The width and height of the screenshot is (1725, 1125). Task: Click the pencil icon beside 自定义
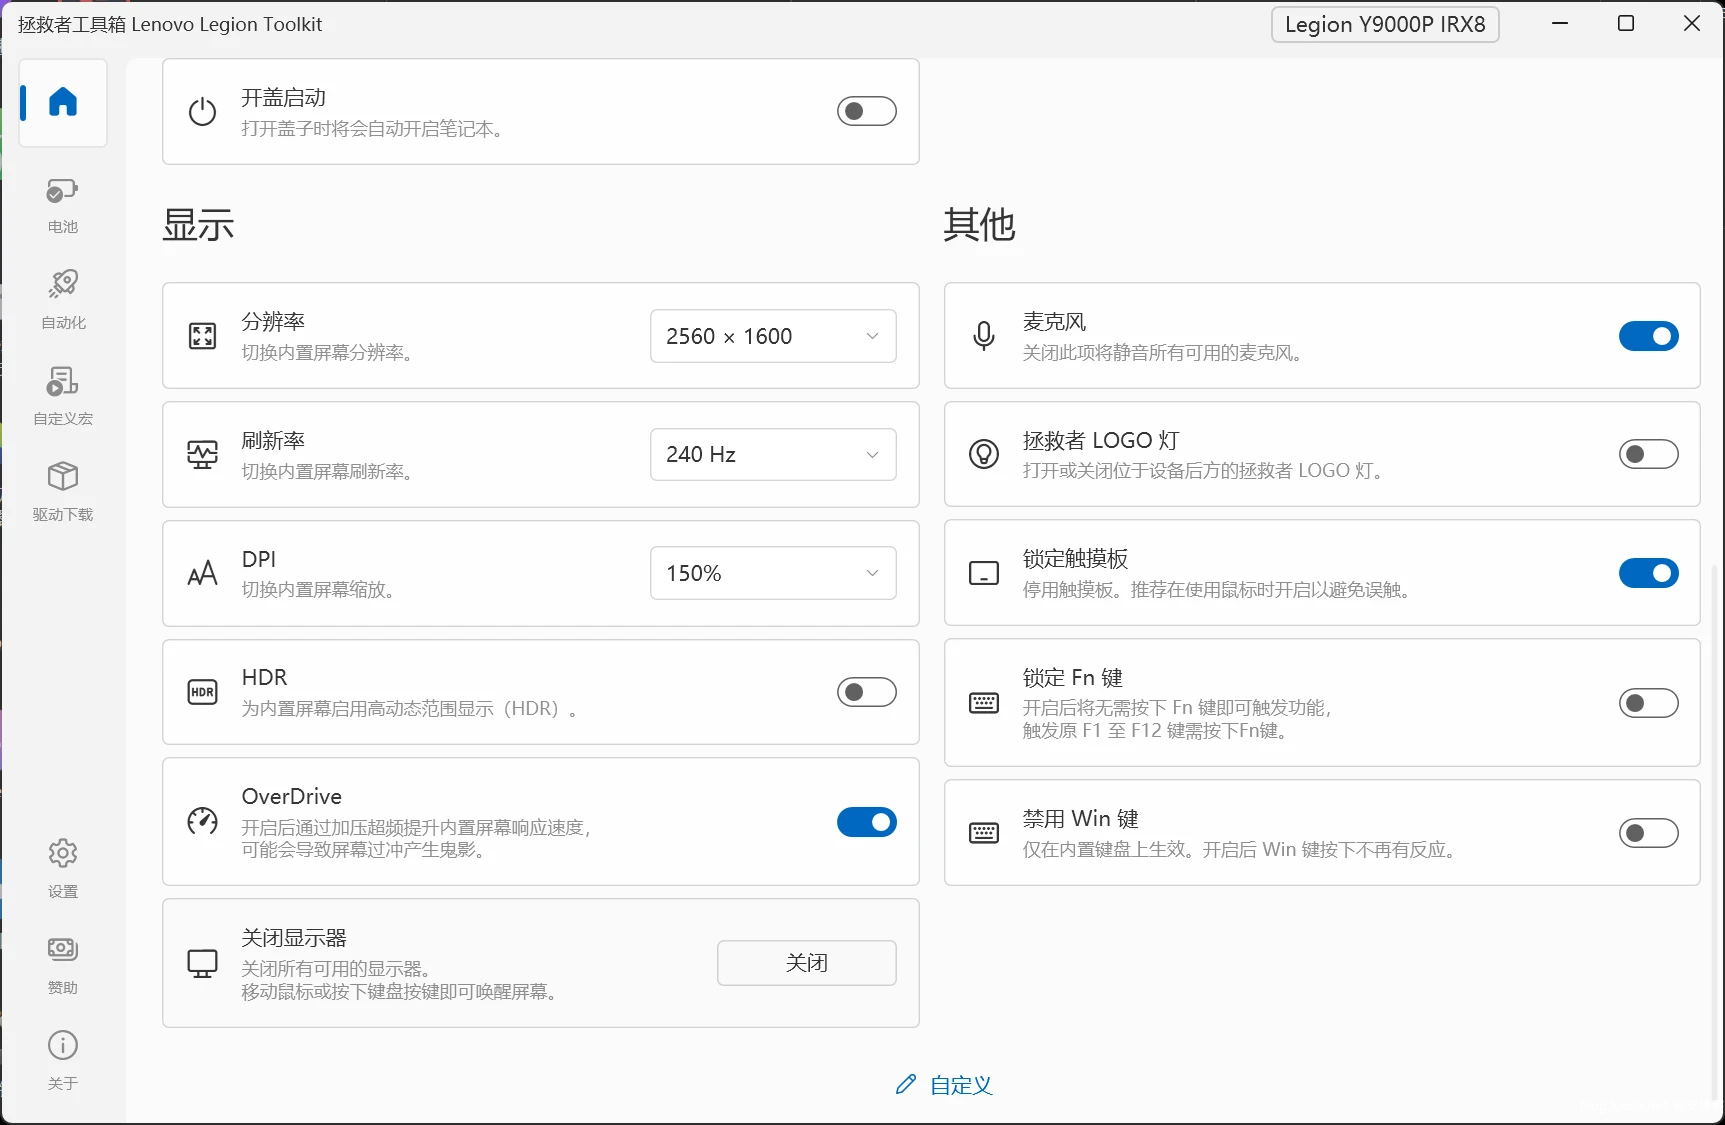(x=906, y=1084)
